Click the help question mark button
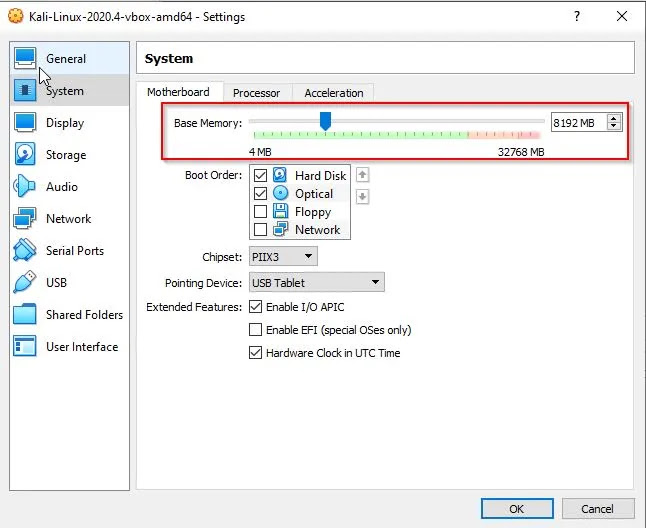Viewport: 646px width, 528px height. click(577, 16)
